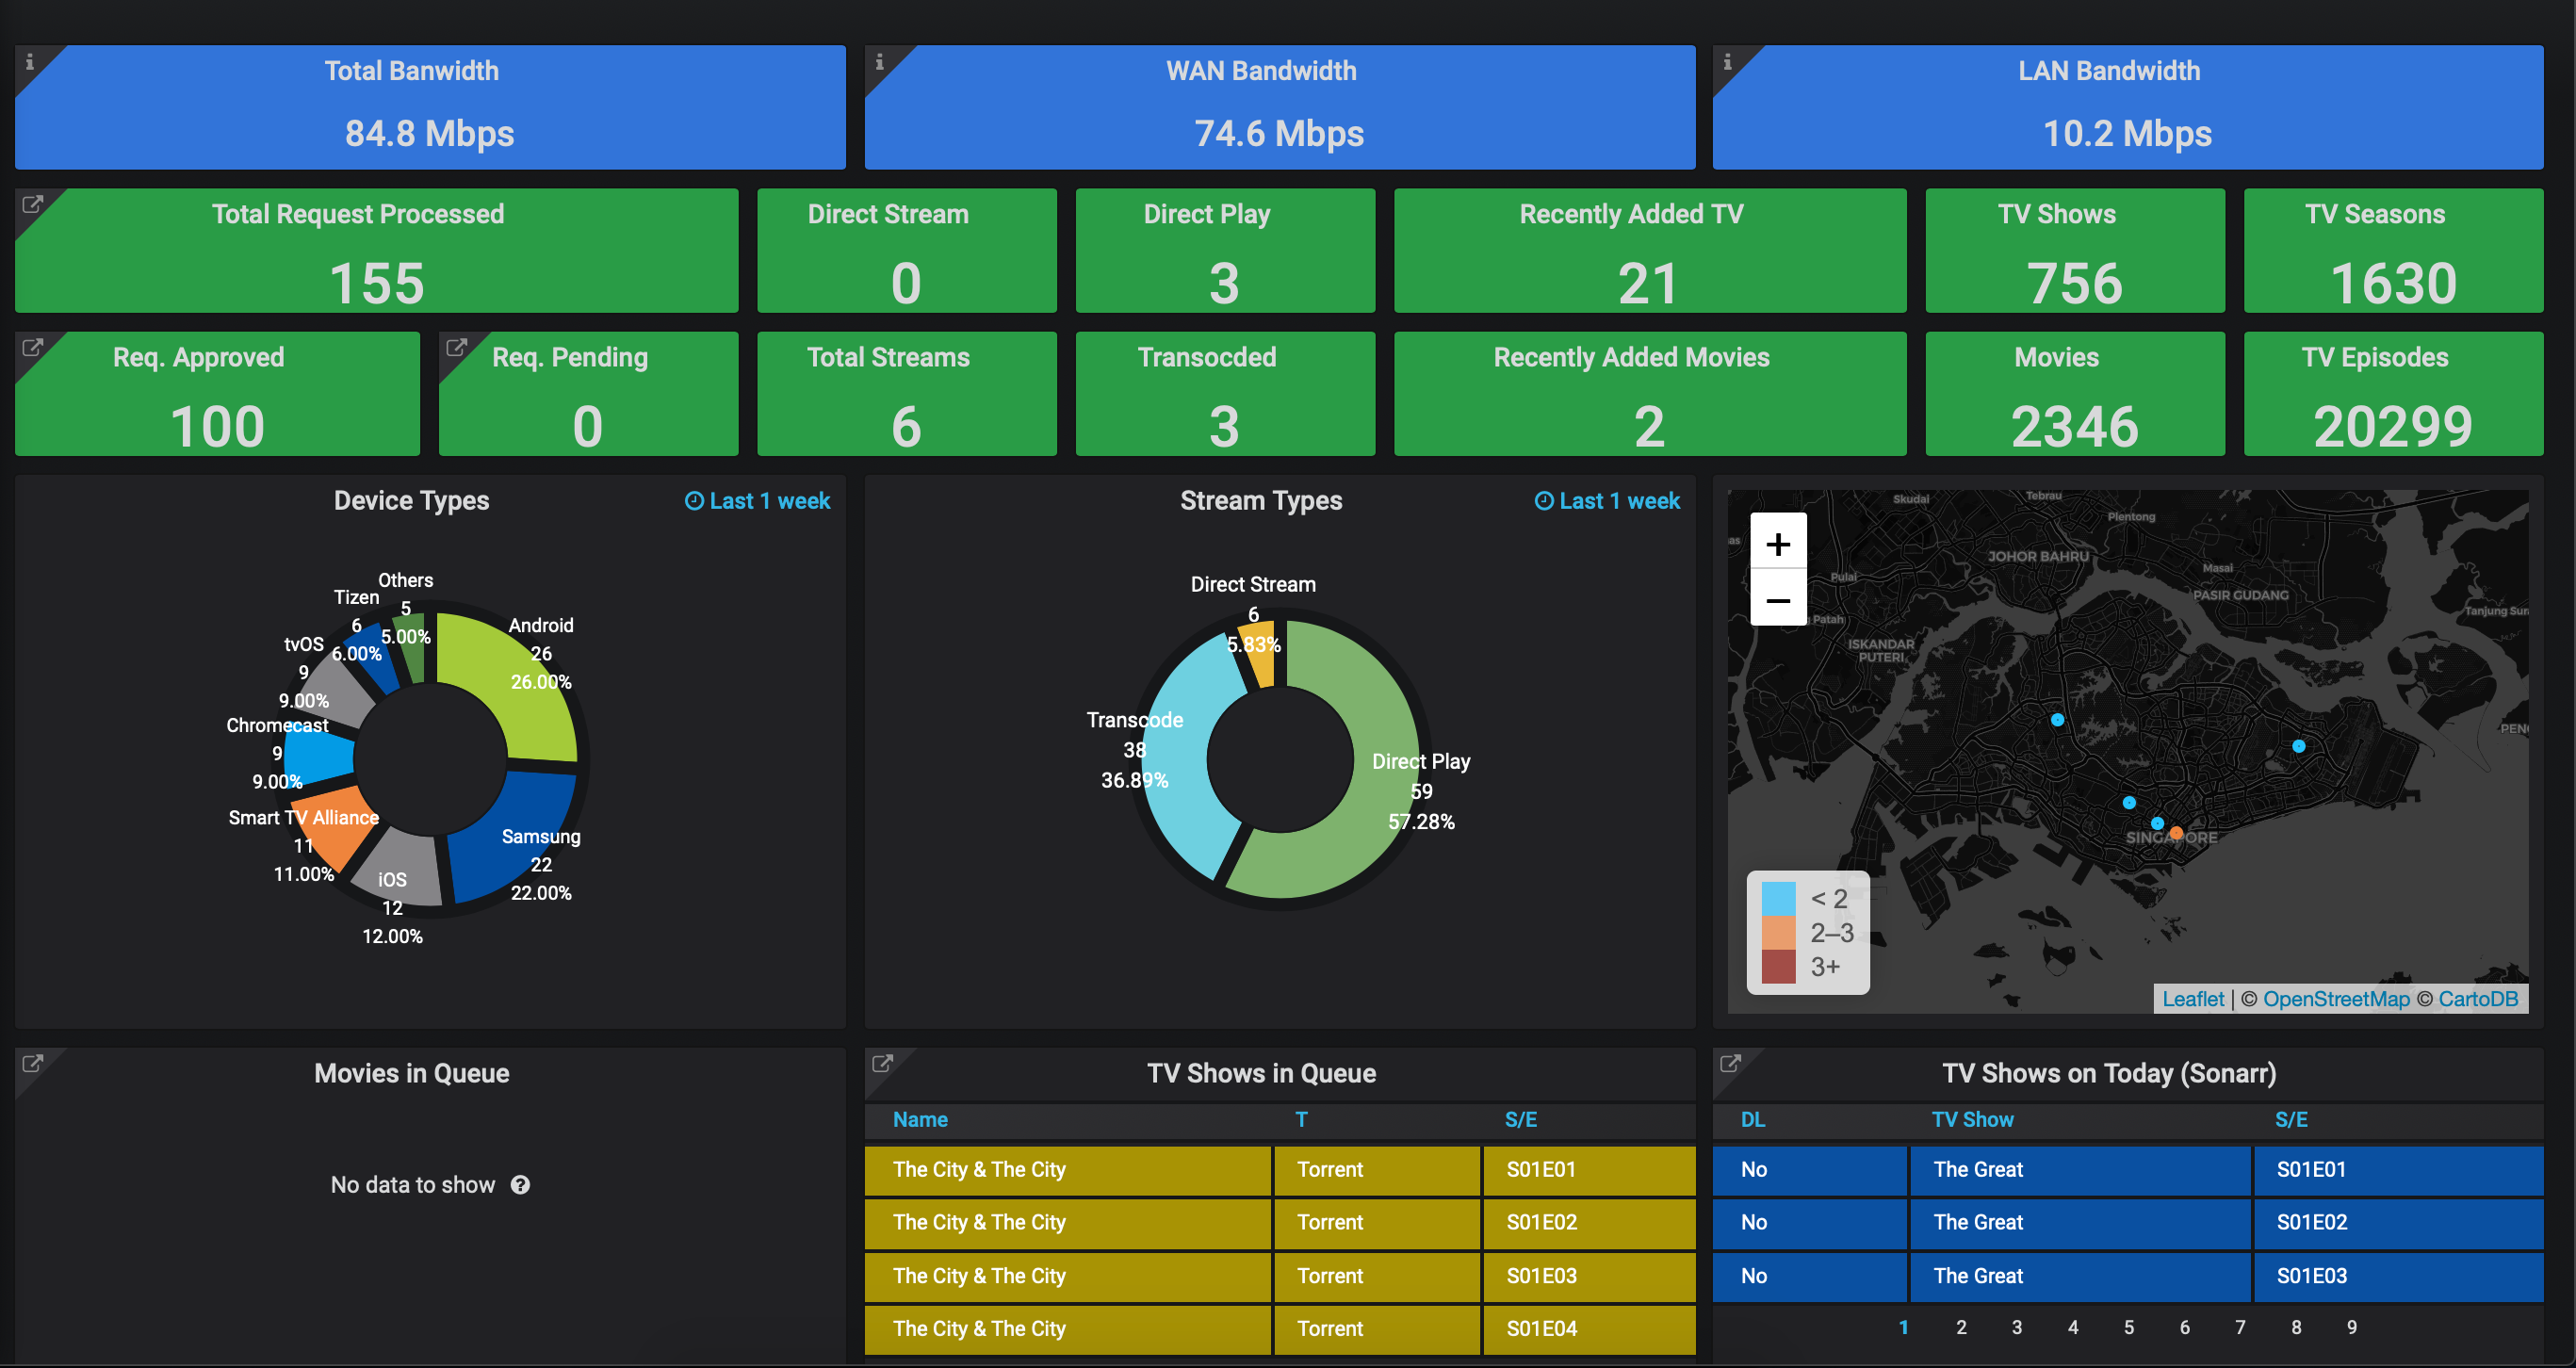
Task: Click 'No' DL cell in The Great S01E02 row
Action: [x=1809, y=1223]
